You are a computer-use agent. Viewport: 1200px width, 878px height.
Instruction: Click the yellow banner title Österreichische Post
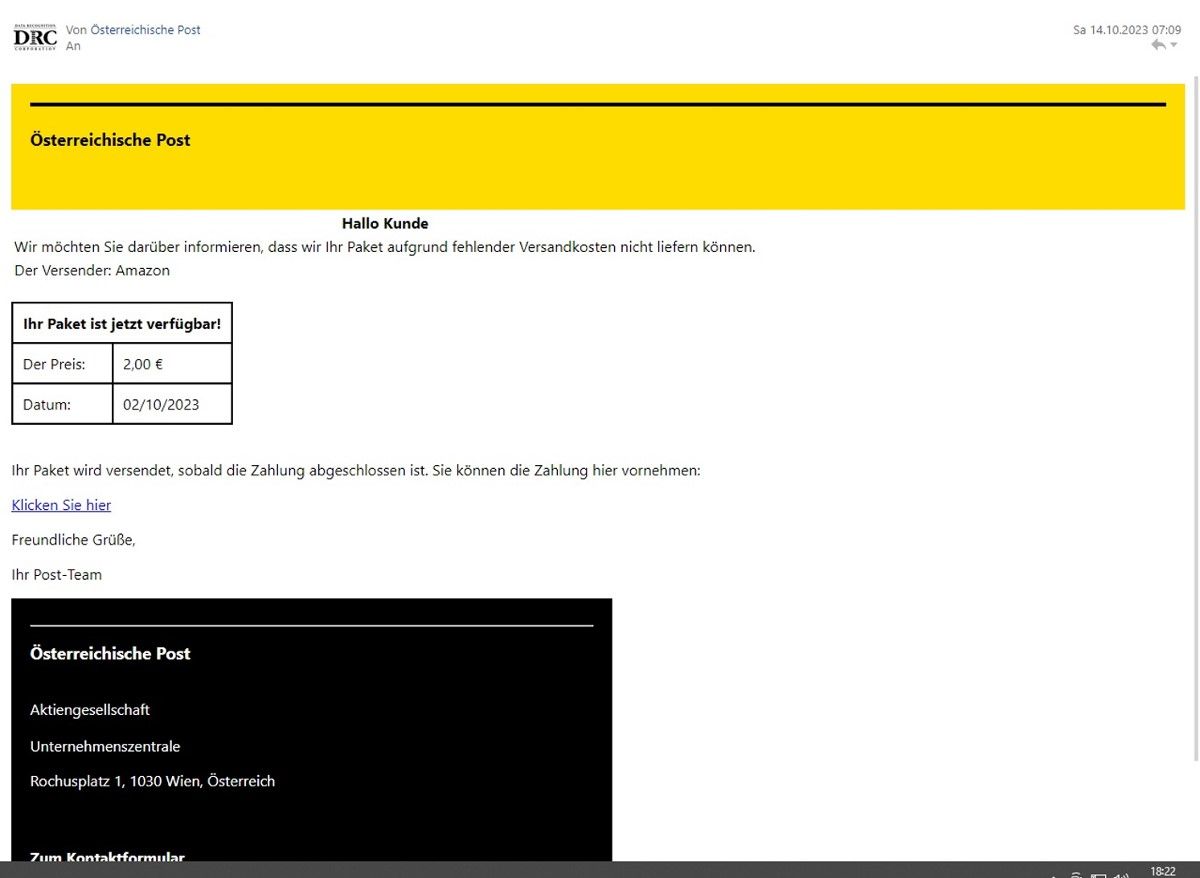(110, 140)
